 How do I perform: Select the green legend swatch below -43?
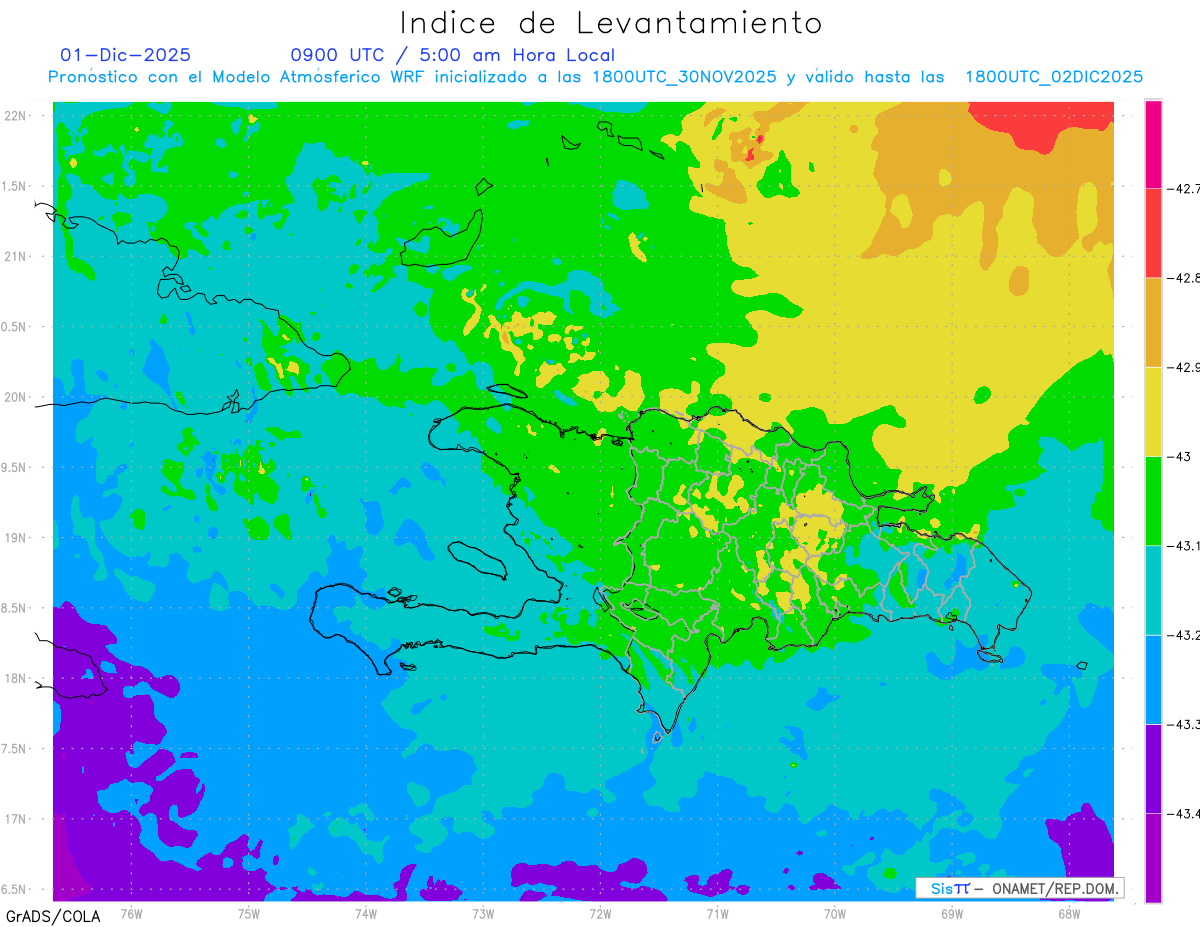[1153, 501]
